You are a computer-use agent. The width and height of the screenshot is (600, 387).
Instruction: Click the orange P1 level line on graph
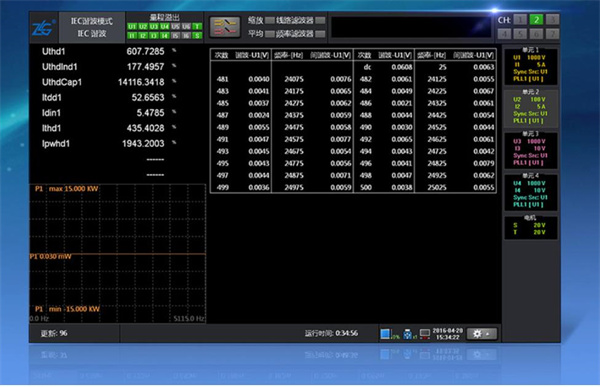coord(118,254)
